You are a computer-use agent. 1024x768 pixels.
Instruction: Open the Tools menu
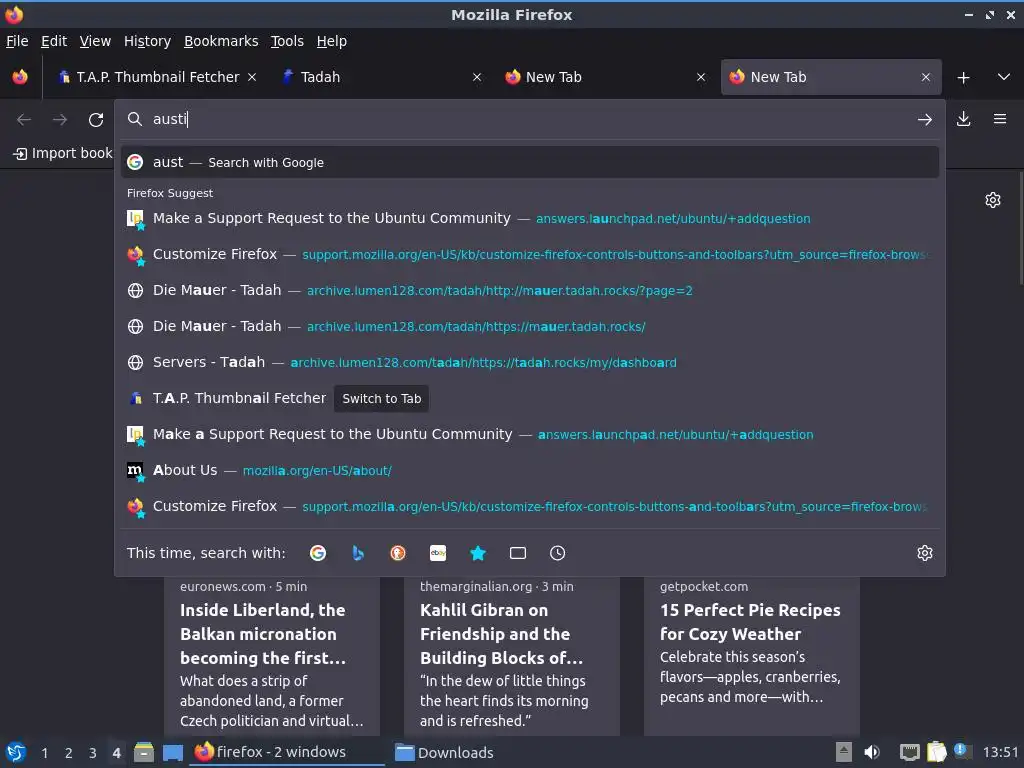(287, 41)
